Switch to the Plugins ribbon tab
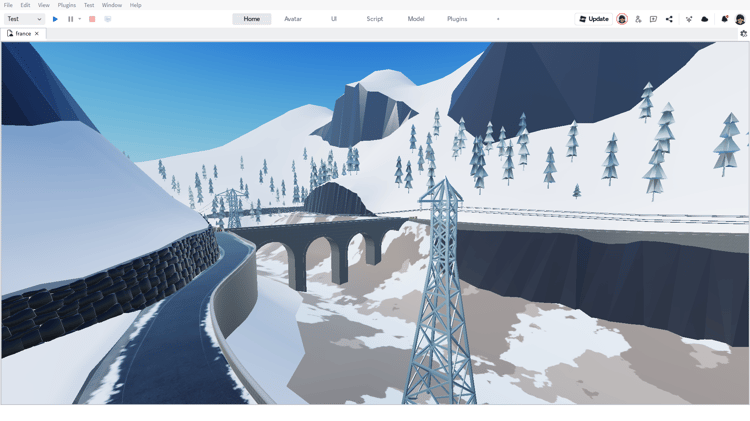Viewport: 750px width, 421px height. point(457,19)
